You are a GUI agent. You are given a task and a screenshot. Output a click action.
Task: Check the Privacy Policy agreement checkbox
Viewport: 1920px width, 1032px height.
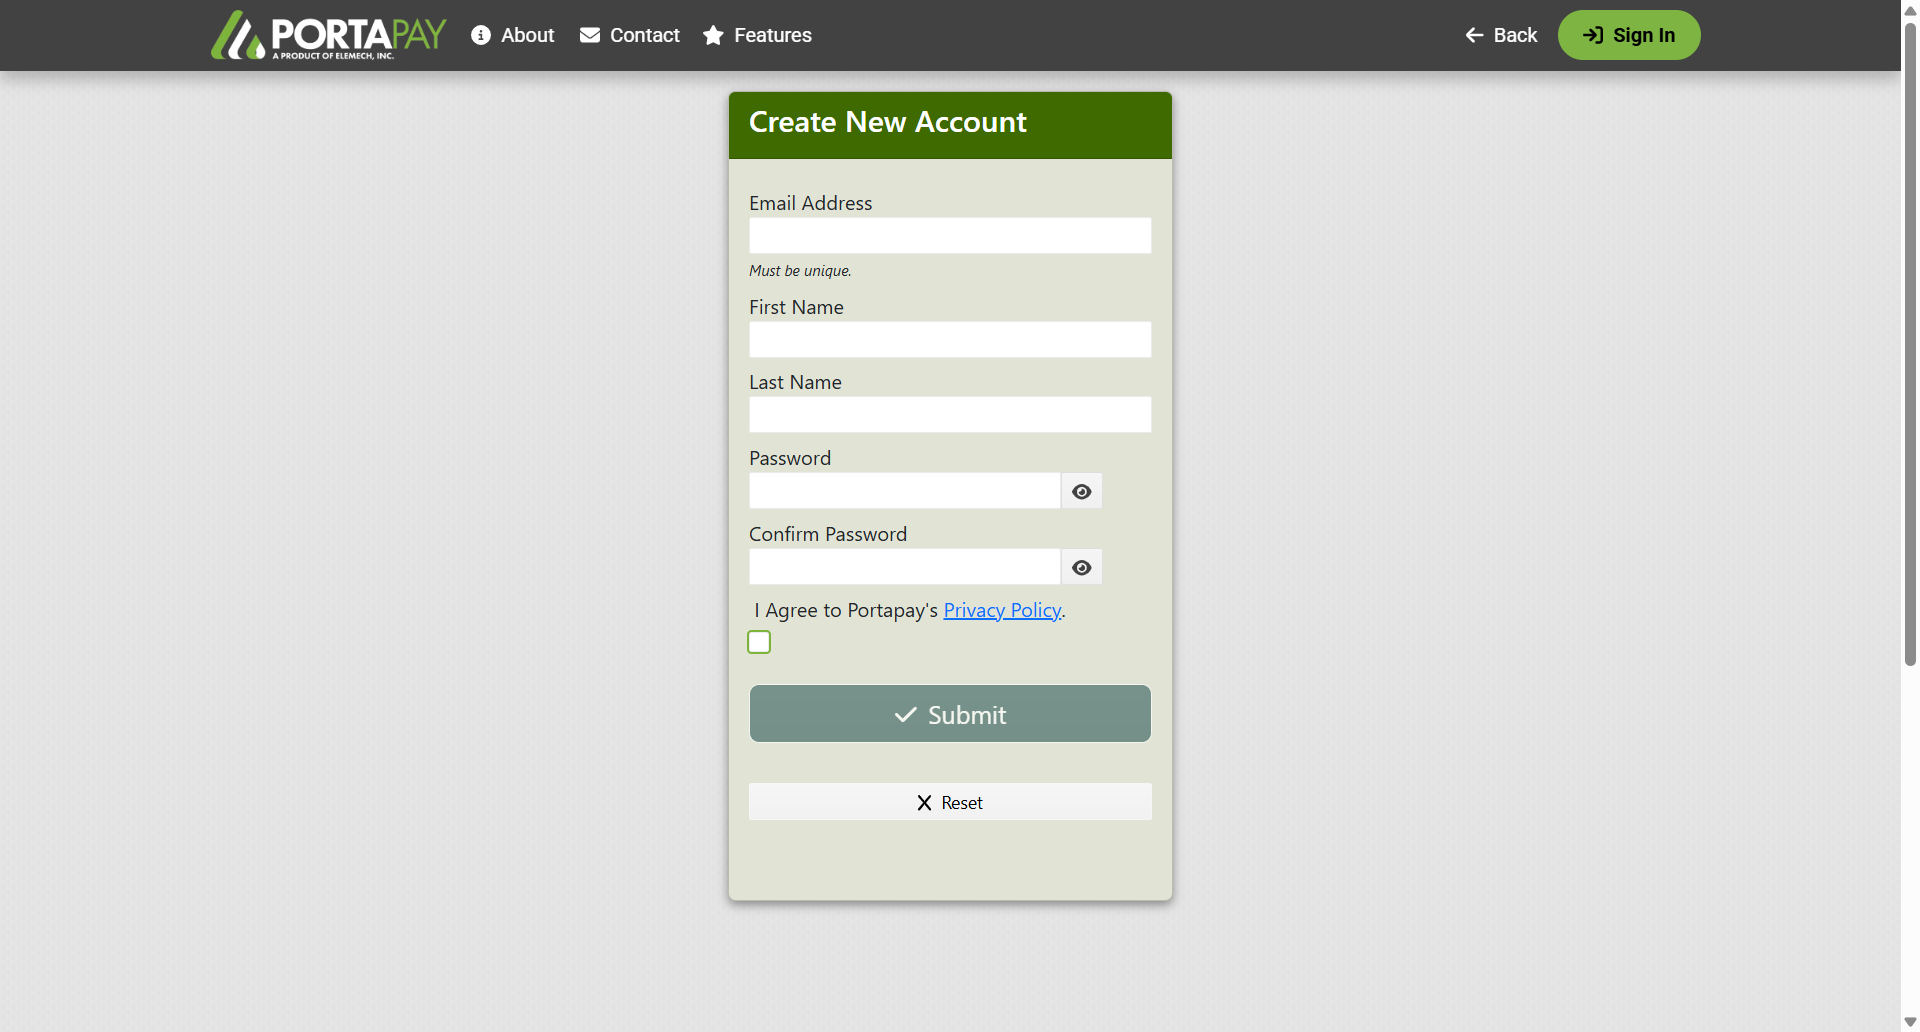point(759,642)
